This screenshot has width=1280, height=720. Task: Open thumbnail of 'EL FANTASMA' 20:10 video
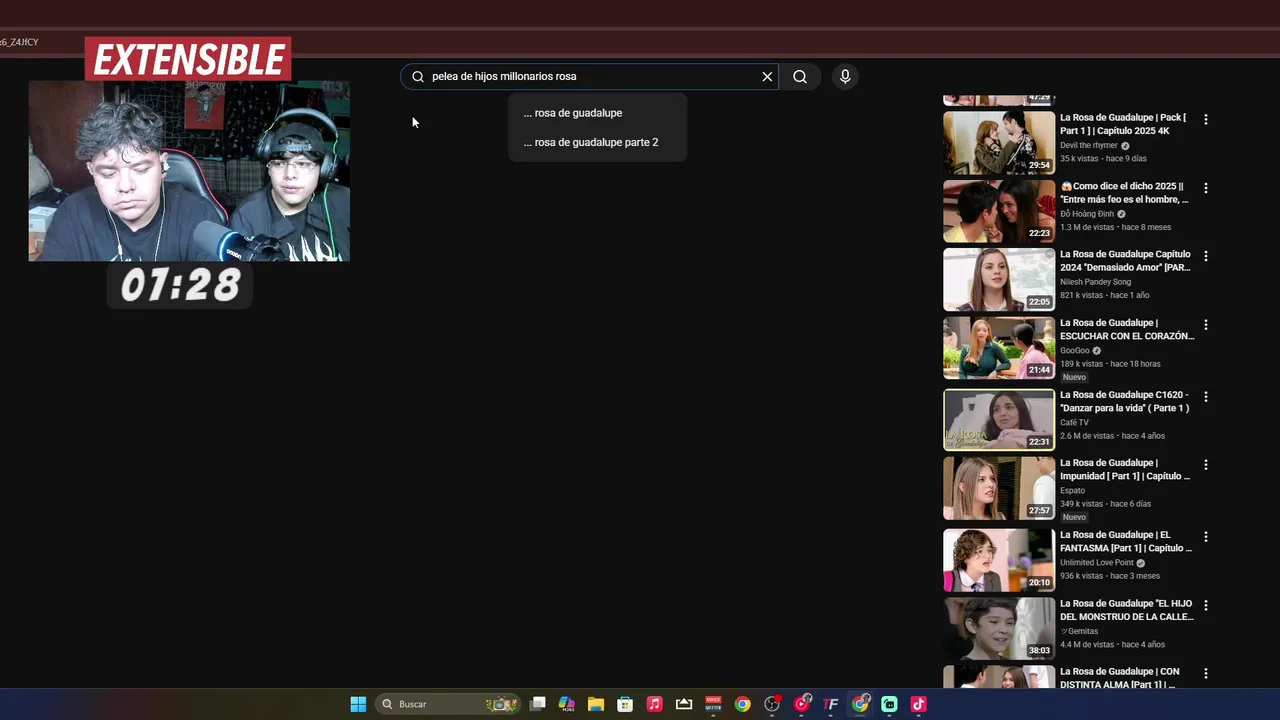(x=999, y=560)
